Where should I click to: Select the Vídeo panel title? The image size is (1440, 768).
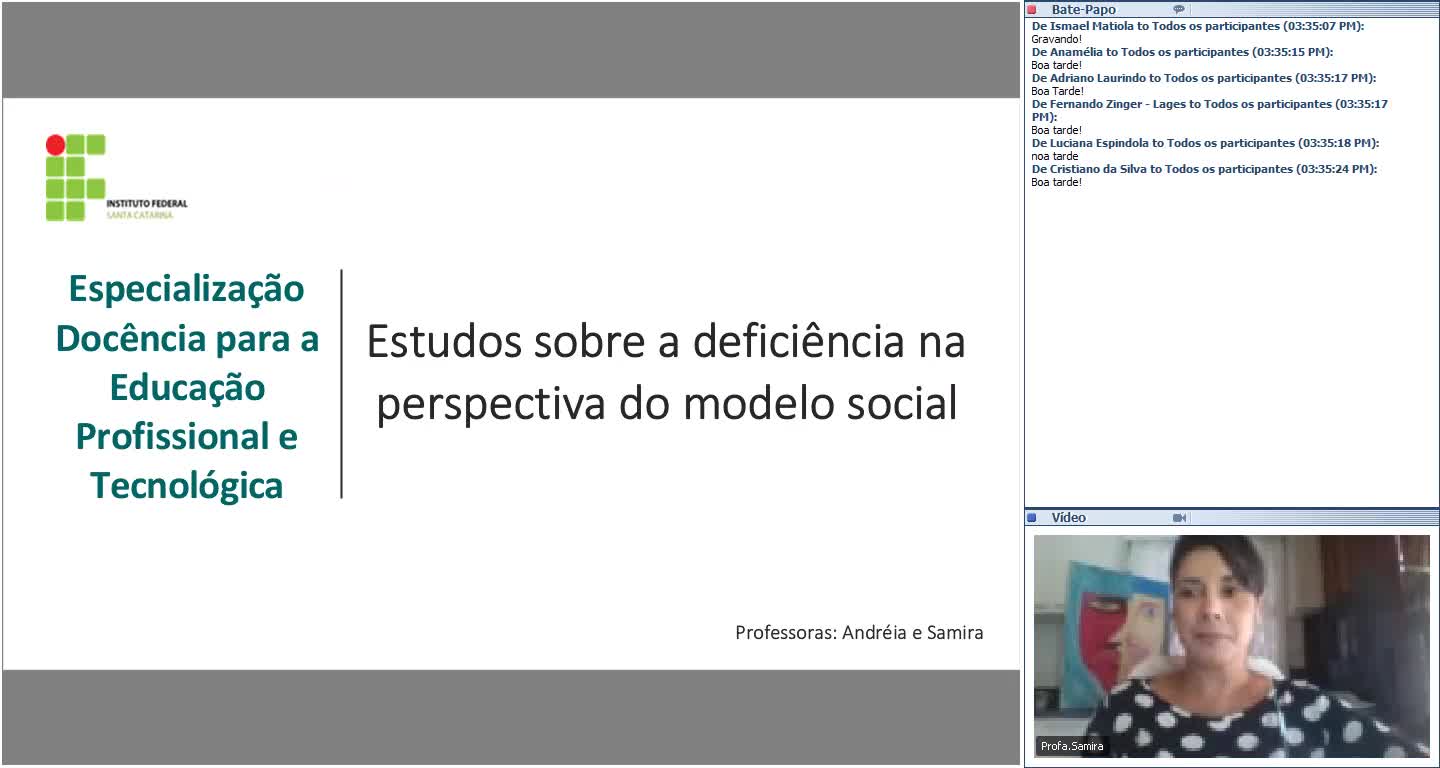(1068, 518)
